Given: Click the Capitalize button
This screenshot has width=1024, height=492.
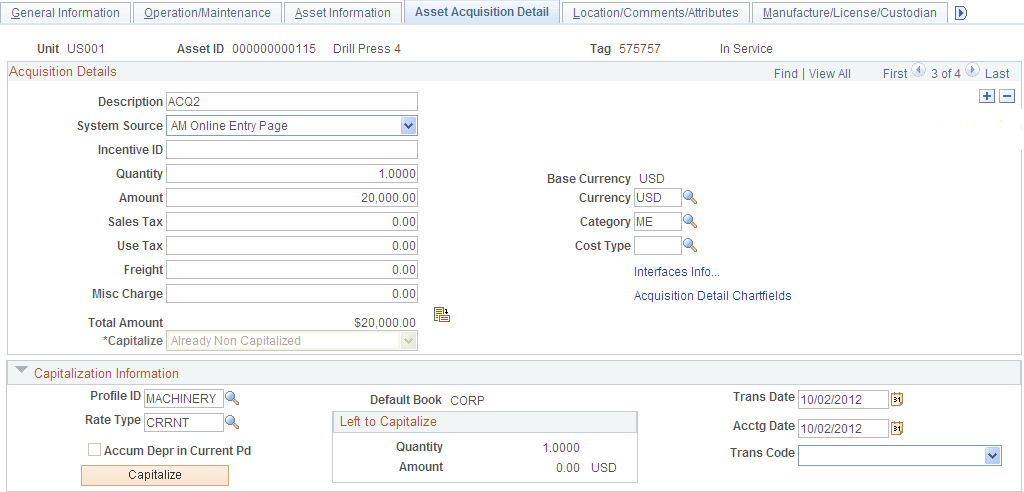Looking at the screenshot, I should click(x=155, y=475).
